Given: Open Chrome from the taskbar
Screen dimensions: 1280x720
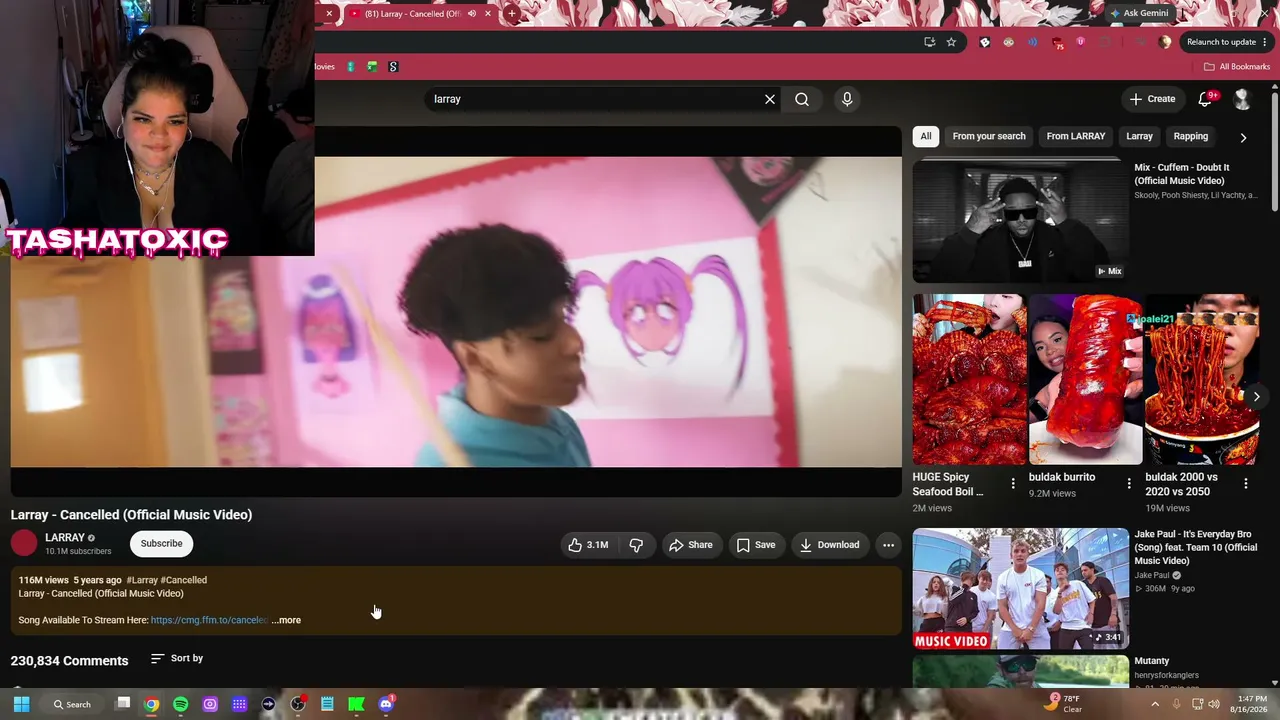Looking at the screenshot, I should coord(152,704).
